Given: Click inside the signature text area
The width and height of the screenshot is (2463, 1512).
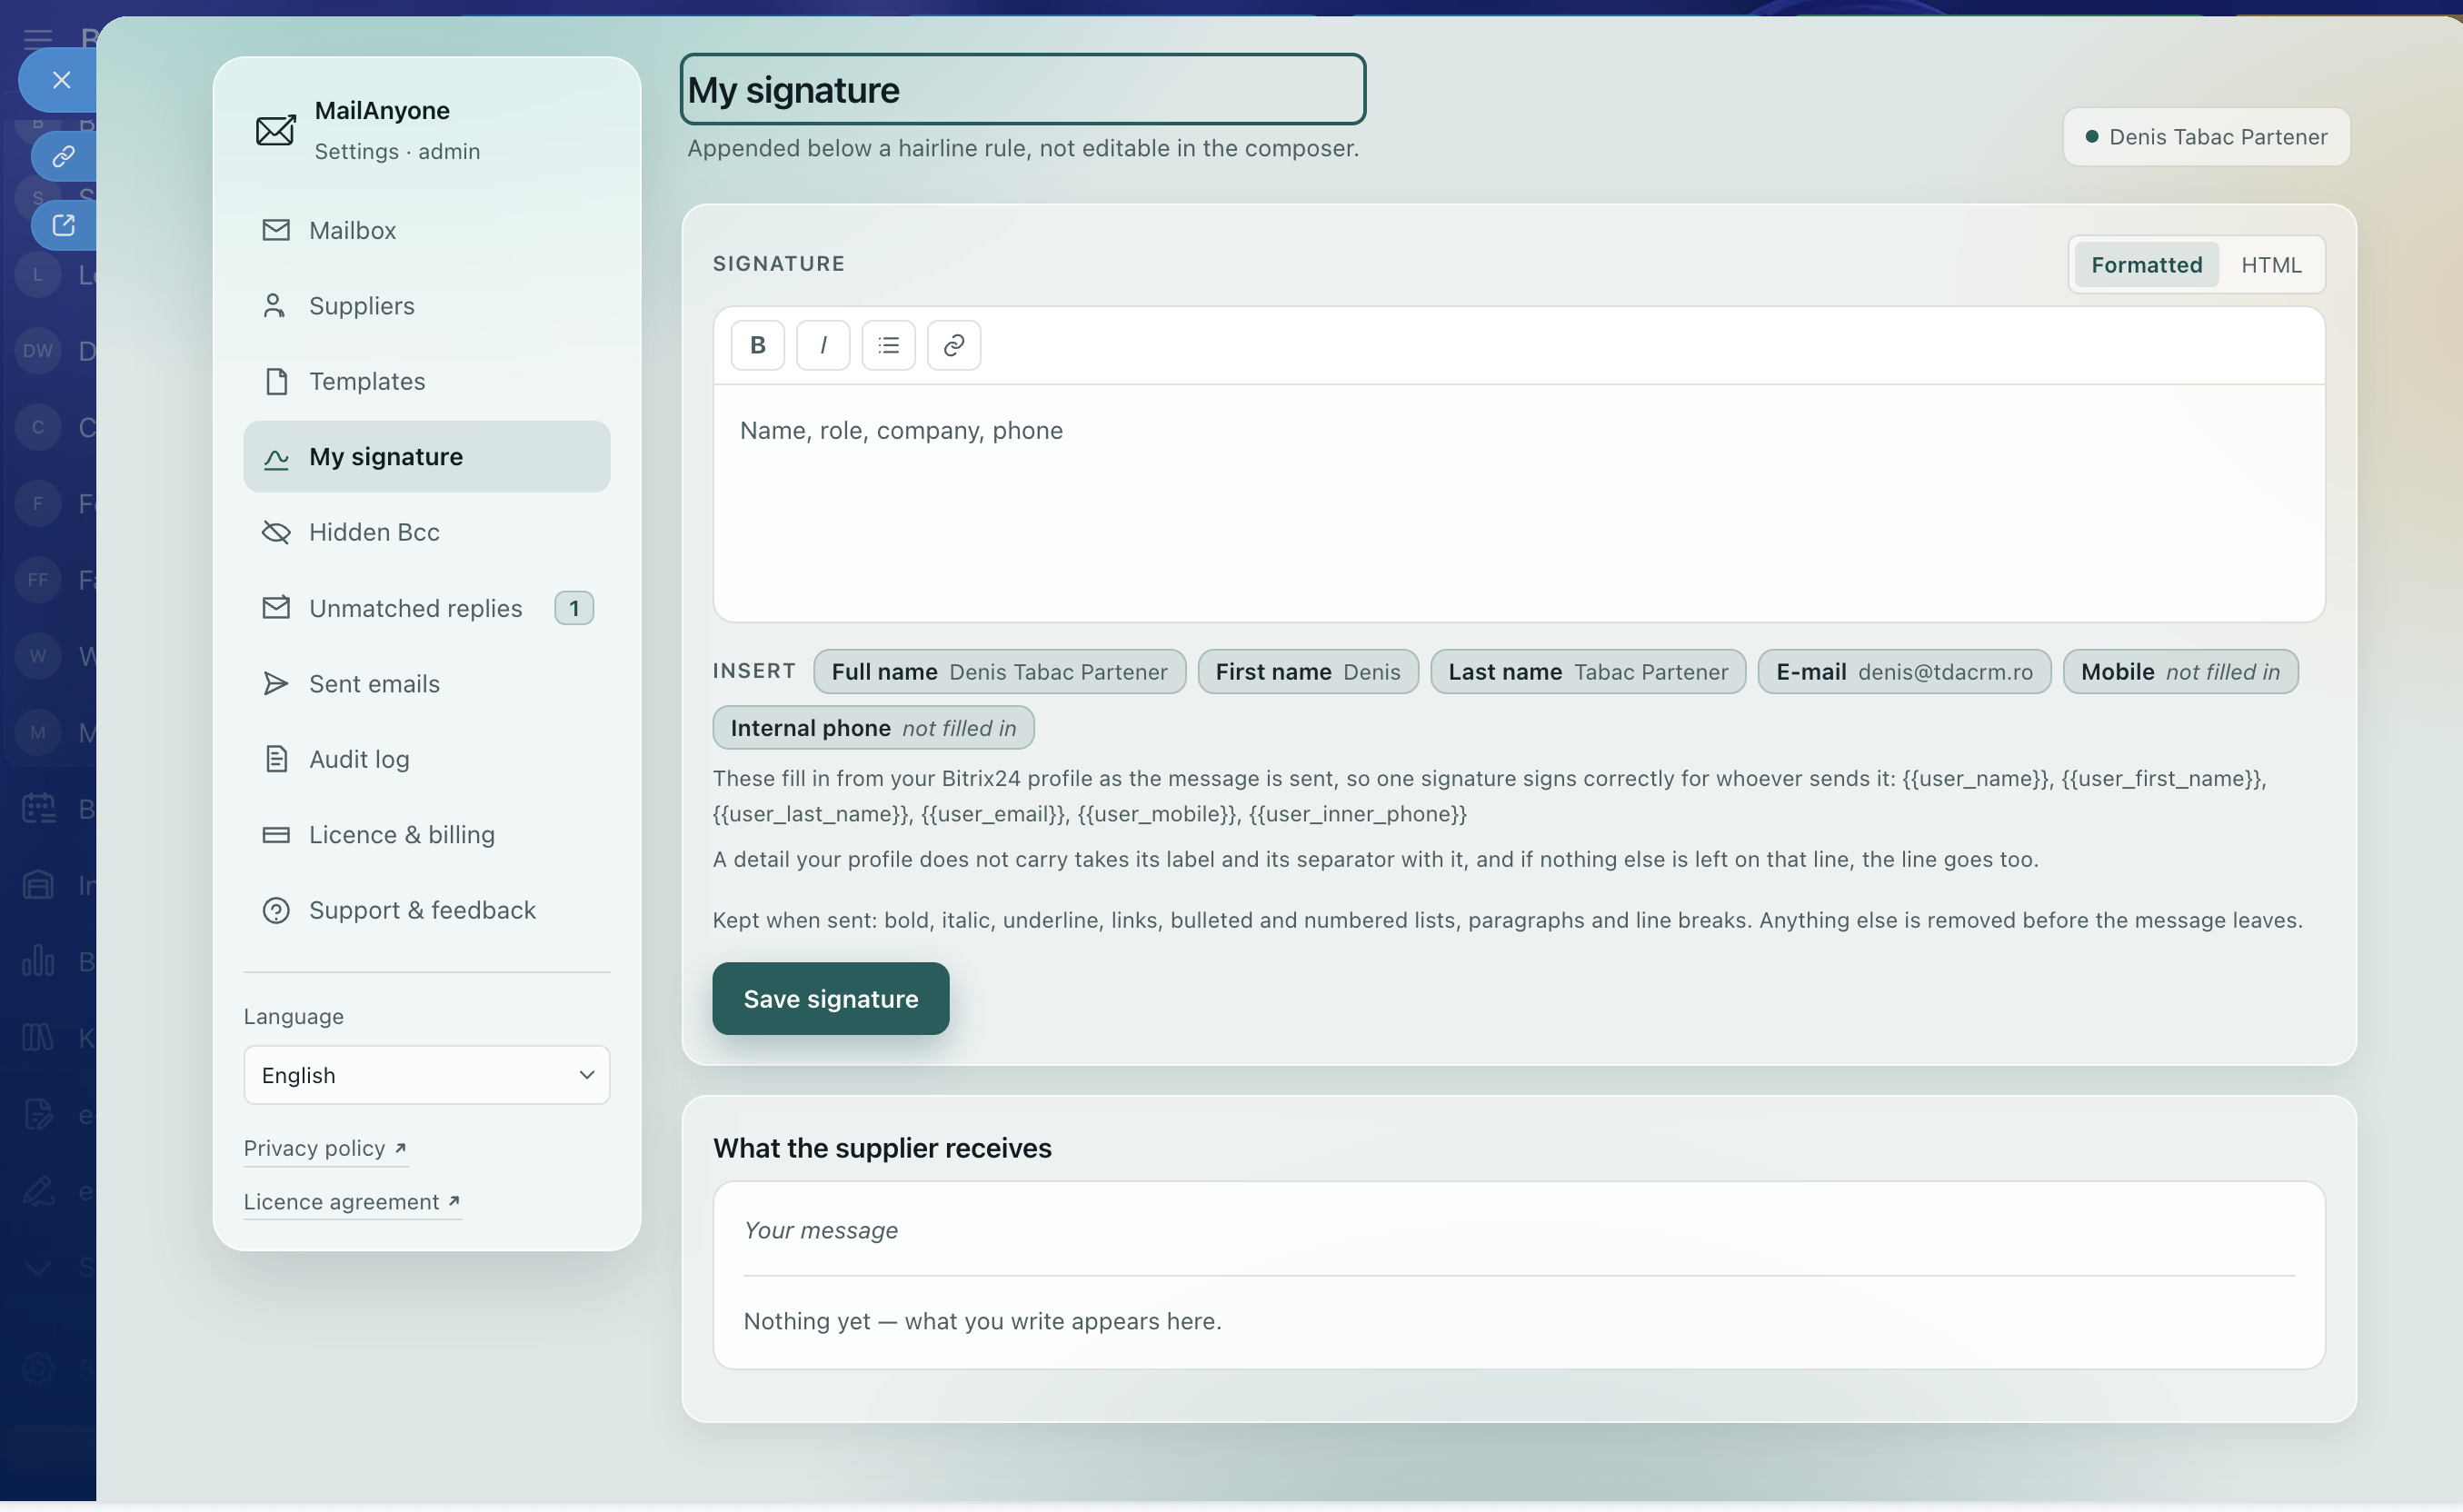Looking at the screenshot, I should coord(1518,503).
